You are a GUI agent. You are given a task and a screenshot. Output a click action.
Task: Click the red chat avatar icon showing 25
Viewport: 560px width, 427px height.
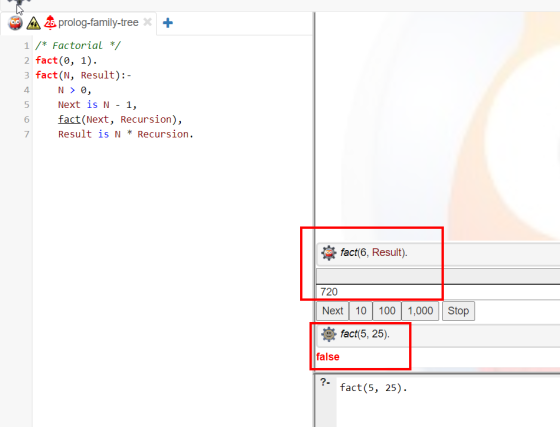click(50, 23)
